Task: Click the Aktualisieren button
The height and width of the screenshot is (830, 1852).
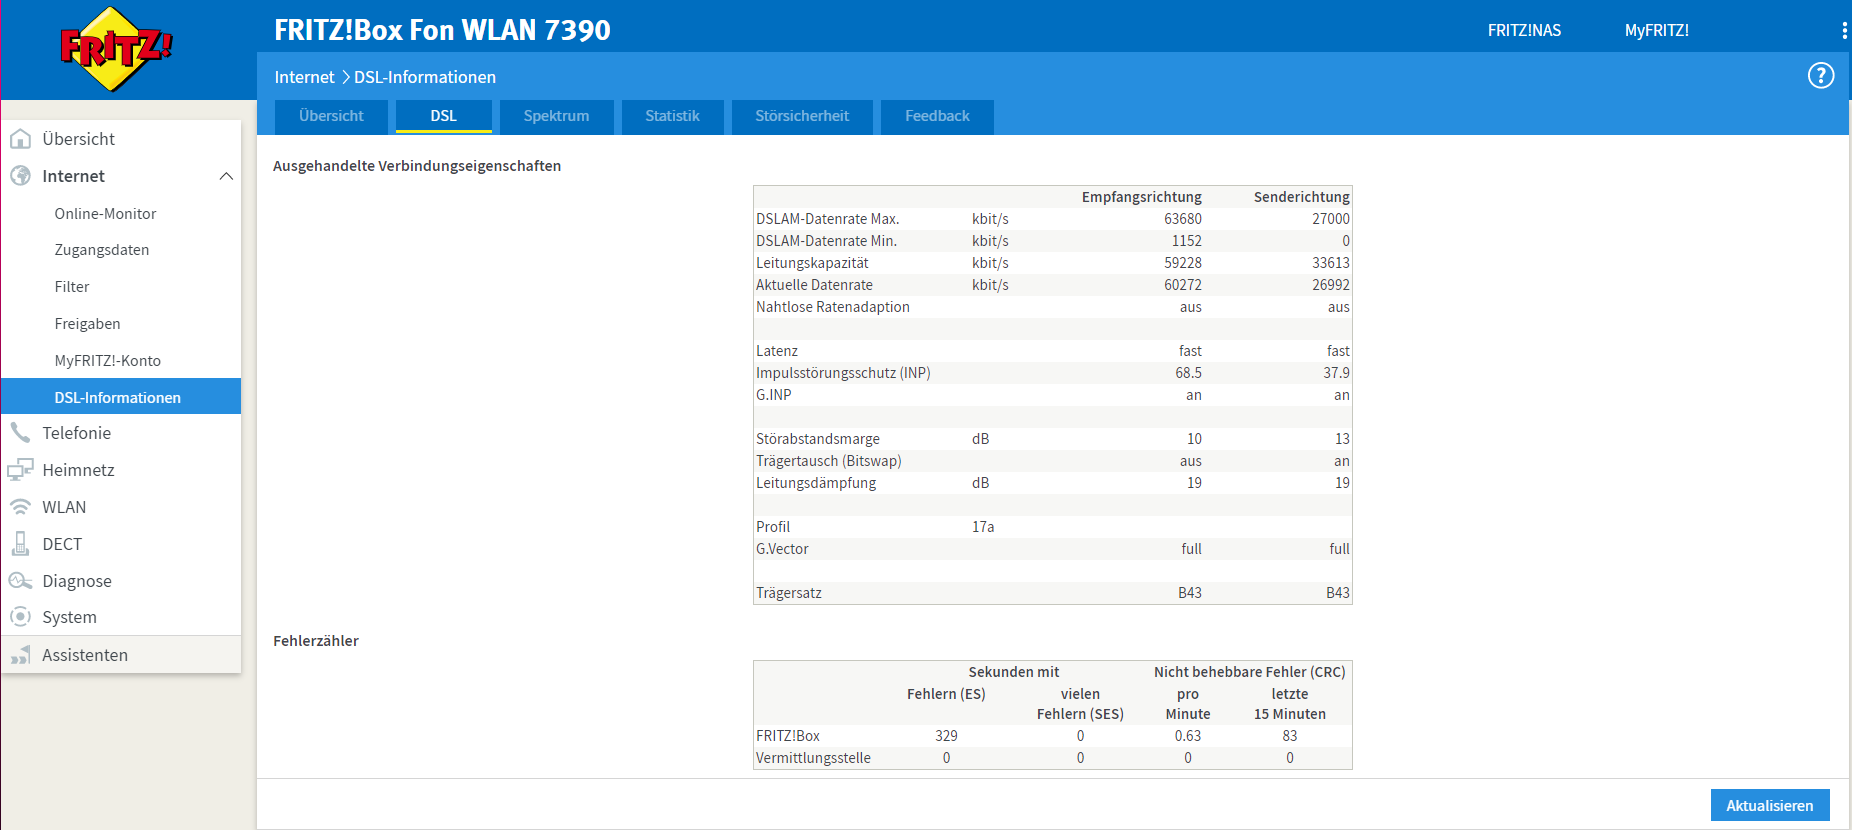Action: tap(1770, 805)
